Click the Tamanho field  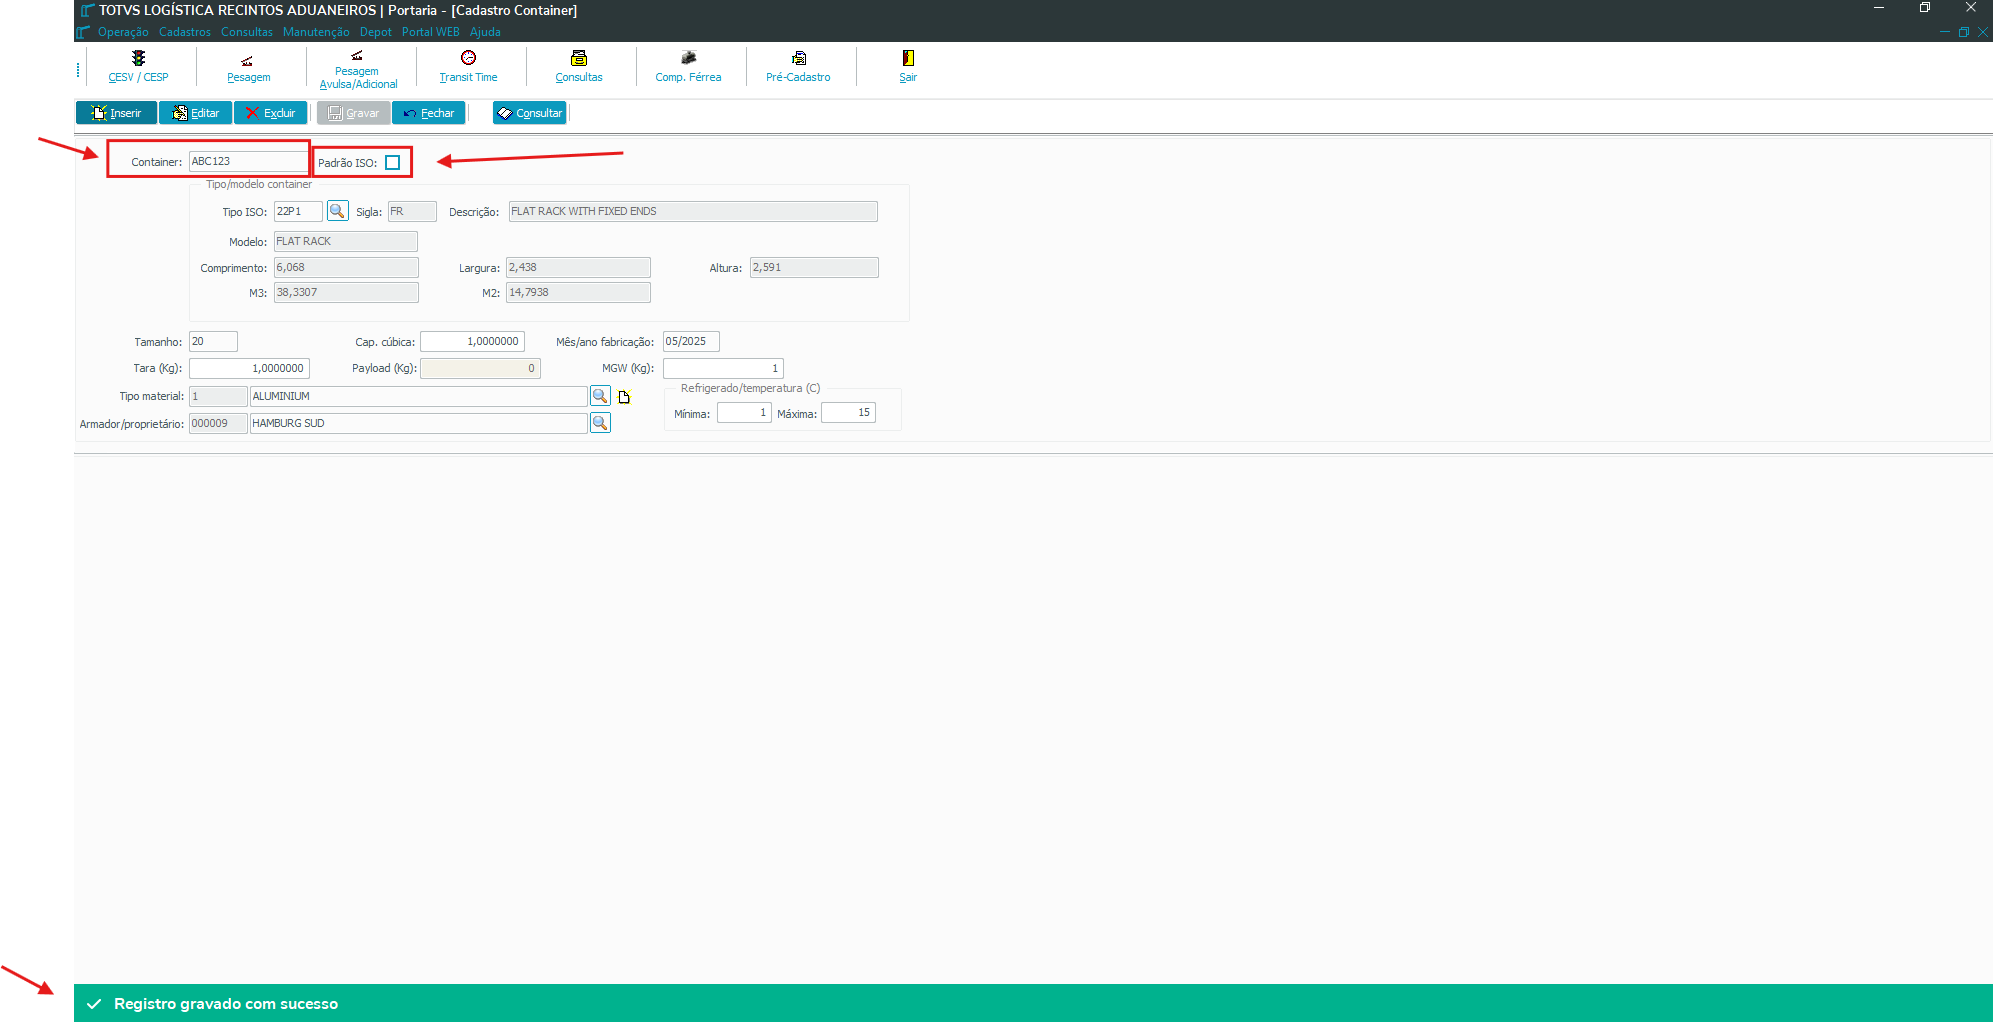pyautogui.click(x=213, y=341)
